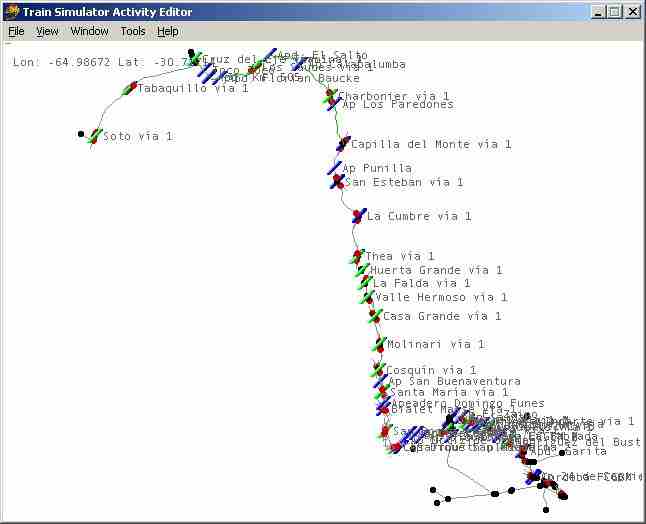This screenshot has width=646, height=524.
Task: Open the File menu
Action: pyautogui.click(x=16, y=31)
